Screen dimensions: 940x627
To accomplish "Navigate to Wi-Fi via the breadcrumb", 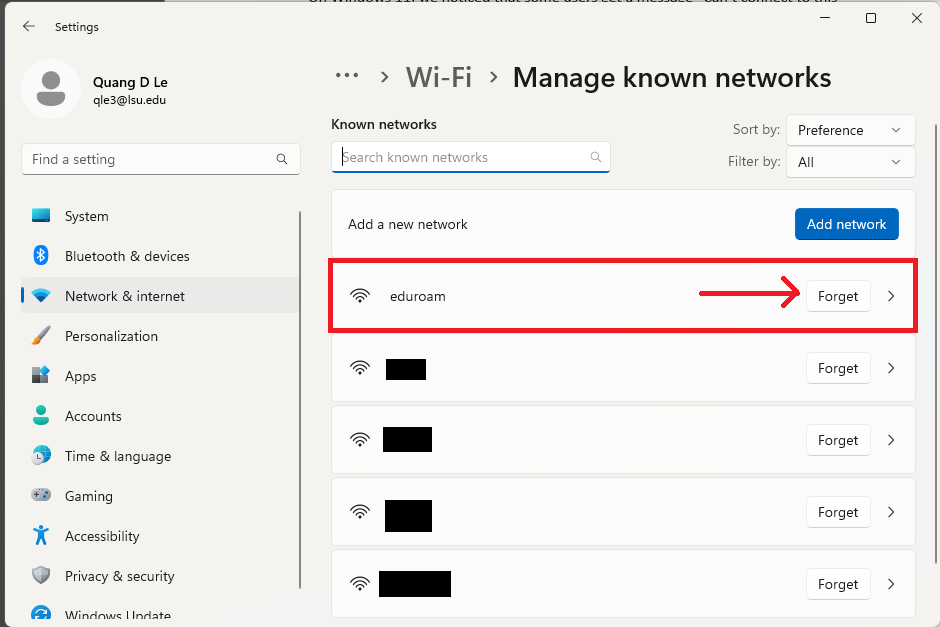I will click(x=438, y=77).
